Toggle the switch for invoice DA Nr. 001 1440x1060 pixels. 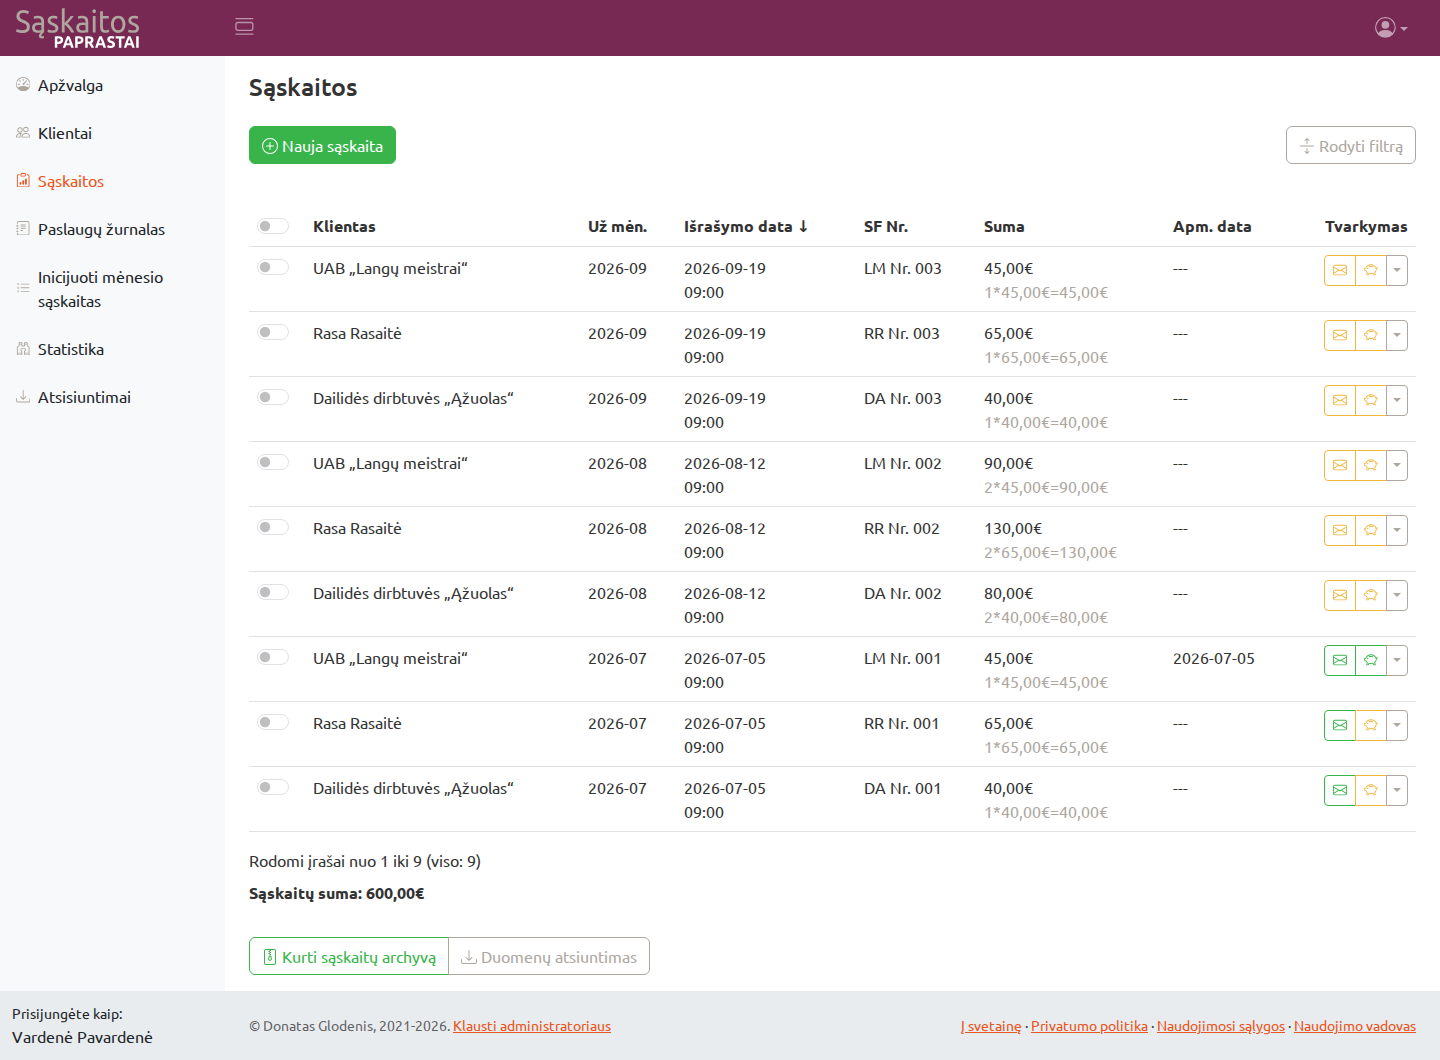273,787
